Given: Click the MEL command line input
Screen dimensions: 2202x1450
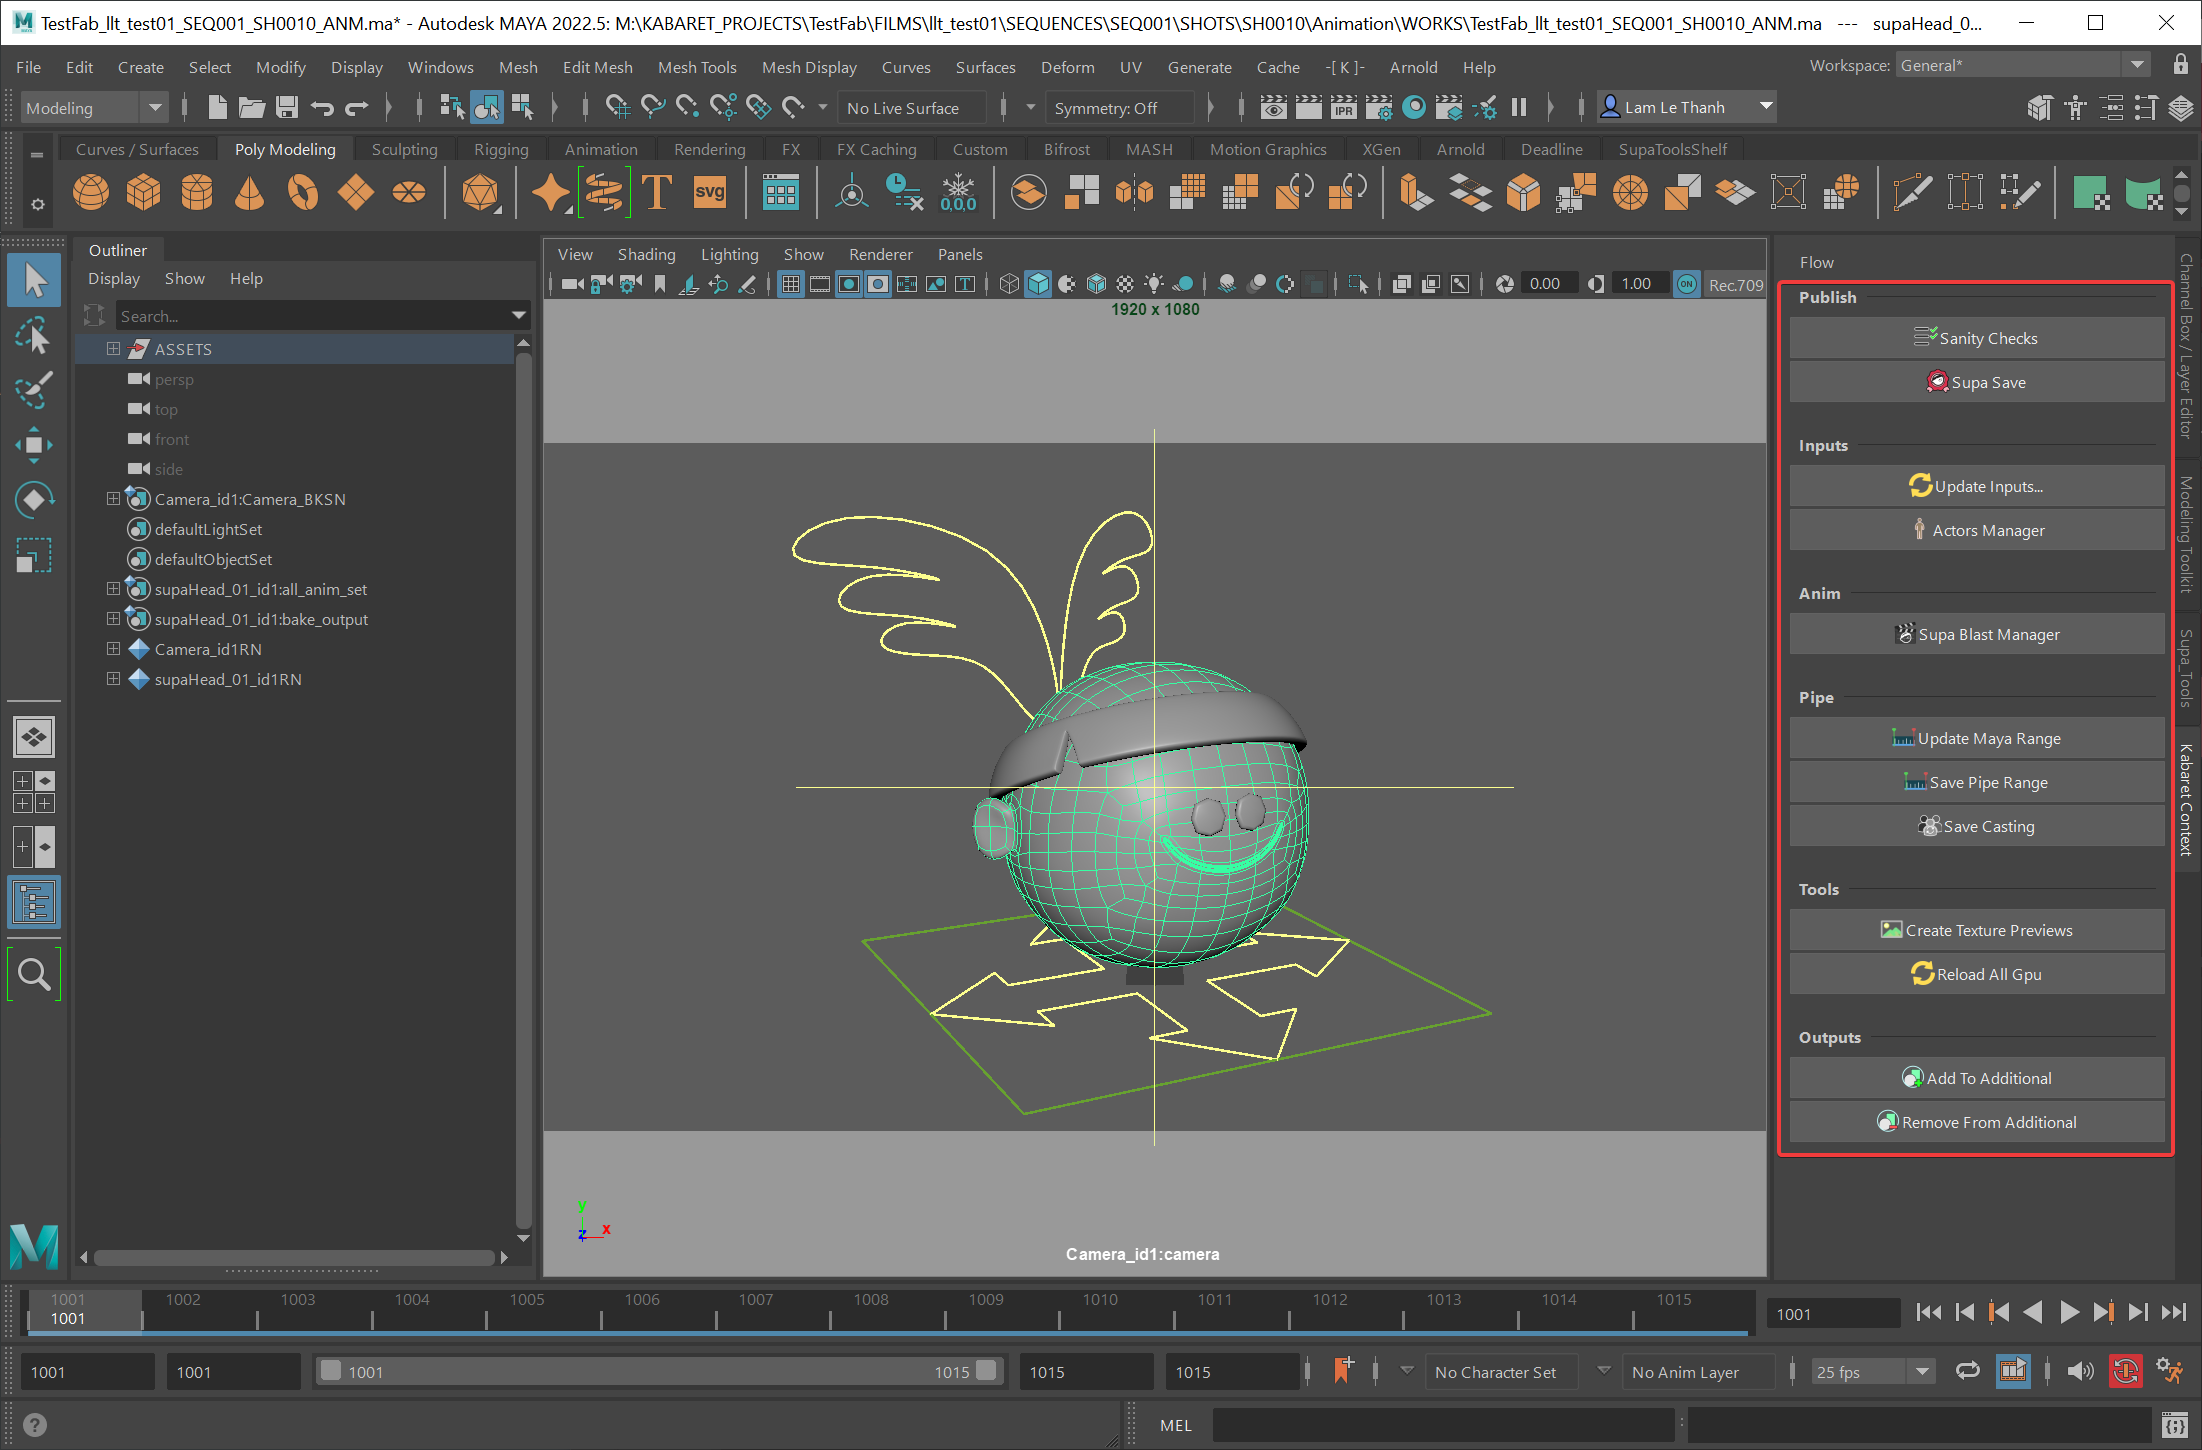Looking at the screenshot, I should [x=1443, y=1425].
